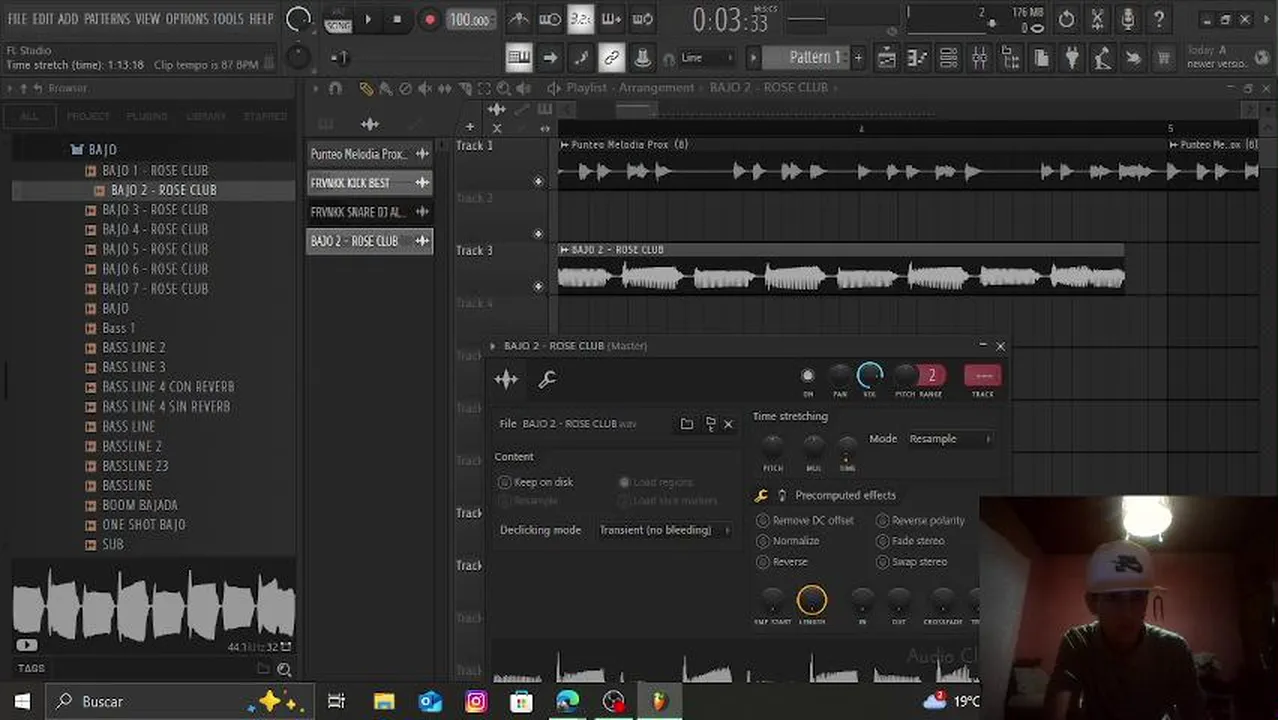Screen dimensions: 1278x720
Task: Click the red Record button
Action: pos(429,19)
